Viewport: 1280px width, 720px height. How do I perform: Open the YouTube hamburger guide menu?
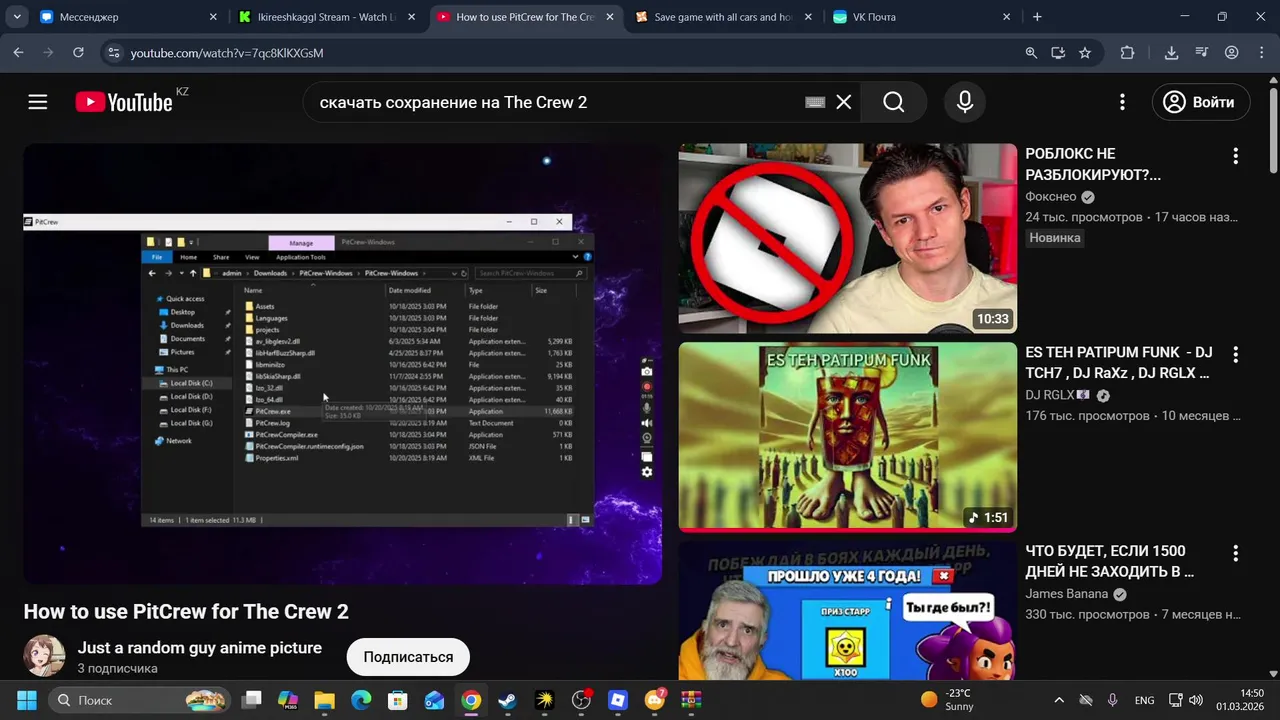pyautogui.click(x=38, y=102)
